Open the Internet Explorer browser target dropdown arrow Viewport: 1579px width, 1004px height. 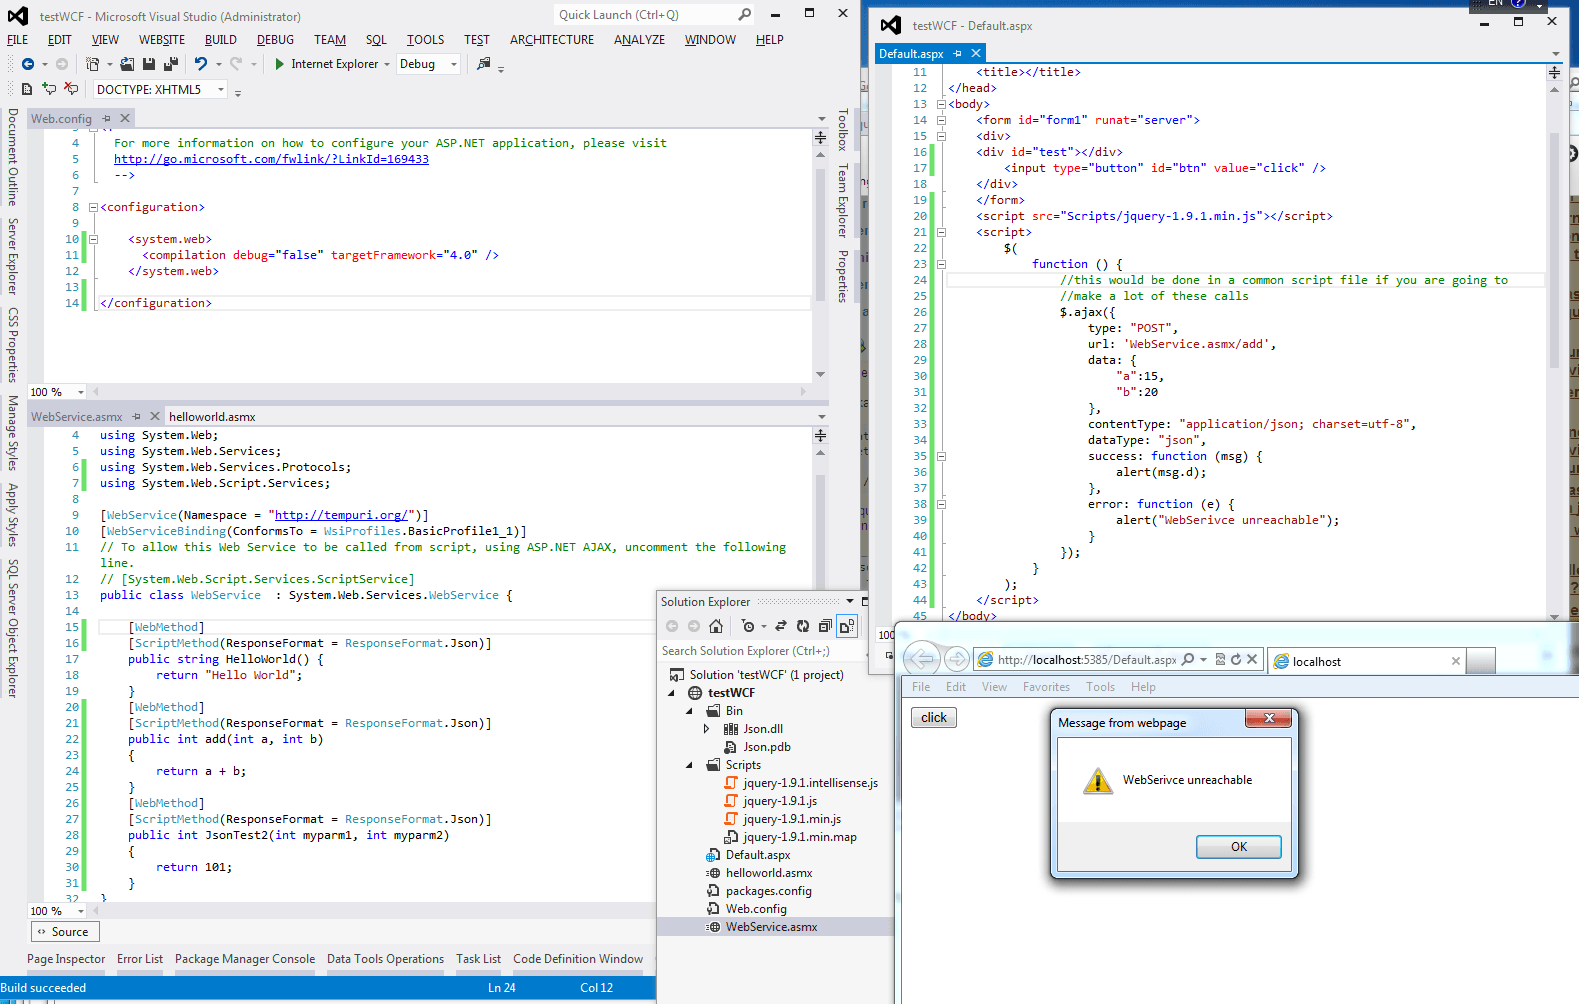coord(387,64)
